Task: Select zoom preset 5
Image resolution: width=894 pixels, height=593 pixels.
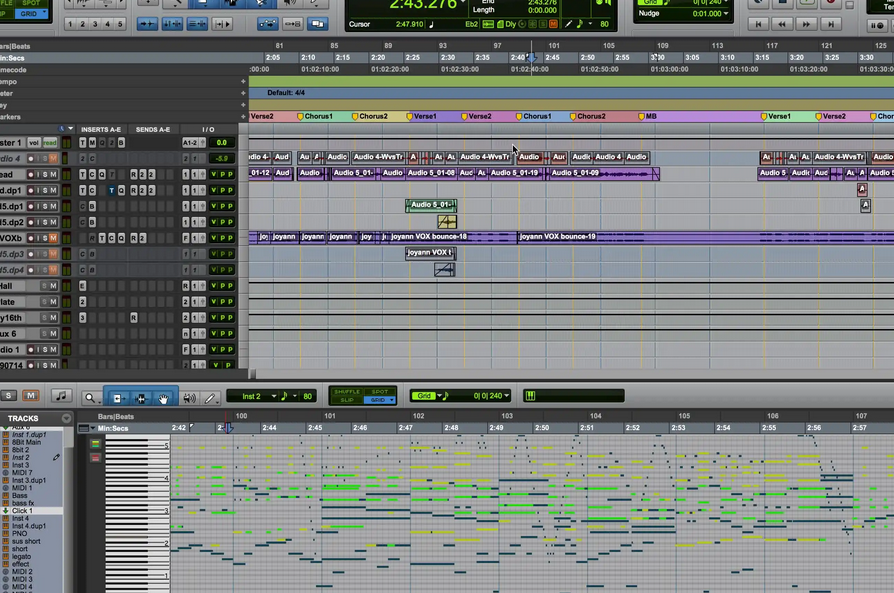Action: (x=120, y=24)
